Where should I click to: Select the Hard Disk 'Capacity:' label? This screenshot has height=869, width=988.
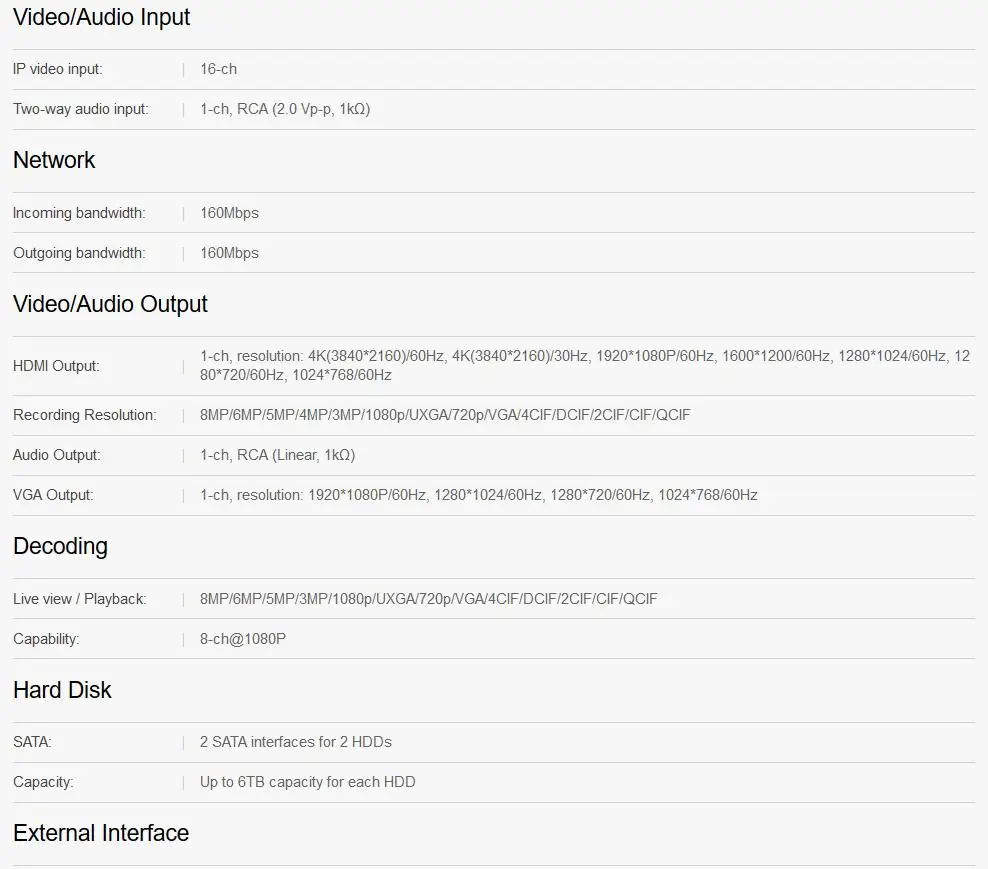click(x=43, y=782)
